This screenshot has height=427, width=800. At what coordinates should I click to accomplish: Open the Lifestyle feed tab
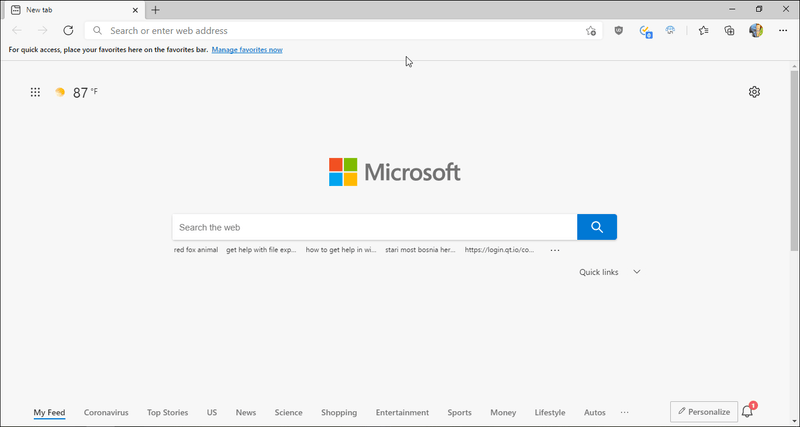pyautogui.click(x=550, y=412)
